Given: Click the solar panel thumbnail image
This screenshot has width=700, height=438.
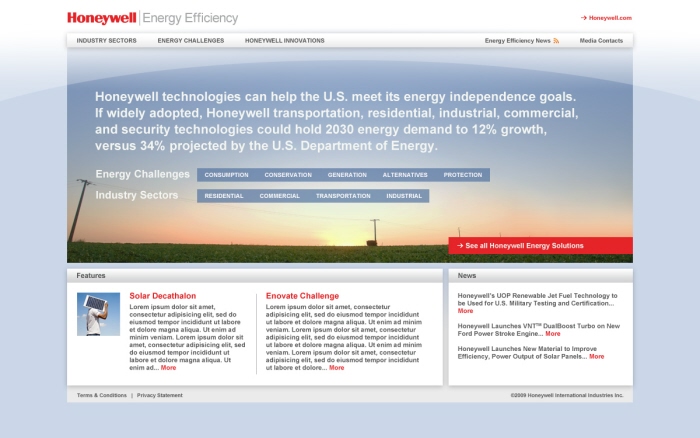Looking at the screenshot, I should [98, 314].
